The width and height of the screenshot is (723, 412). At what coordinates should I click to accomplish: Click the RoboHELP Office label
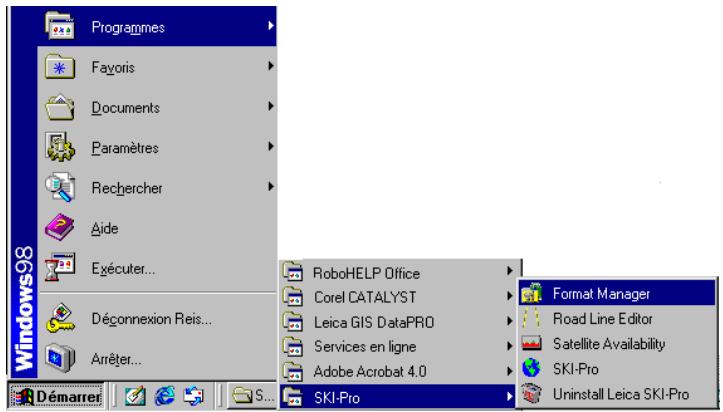coord(367,273)
